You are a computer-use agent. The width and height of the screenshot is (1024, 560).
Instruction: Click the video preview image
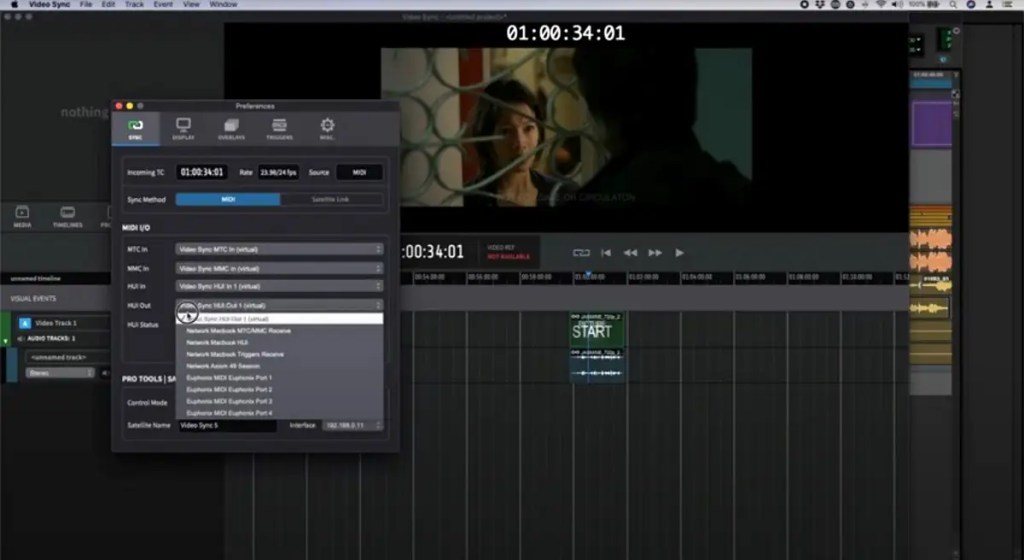tap(566, 127)
